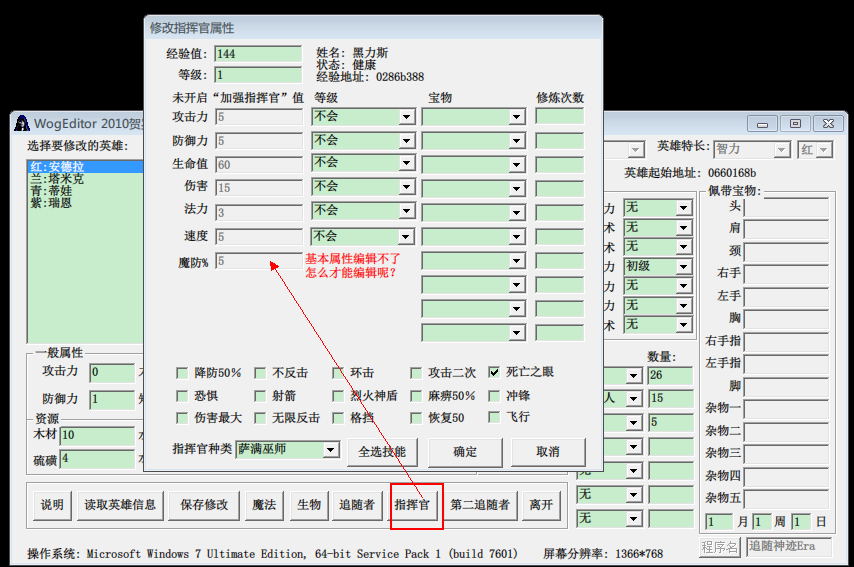Toggle the 麻痹50% checkbox
This screenshot has height=567, width=854.
[416, 396]
